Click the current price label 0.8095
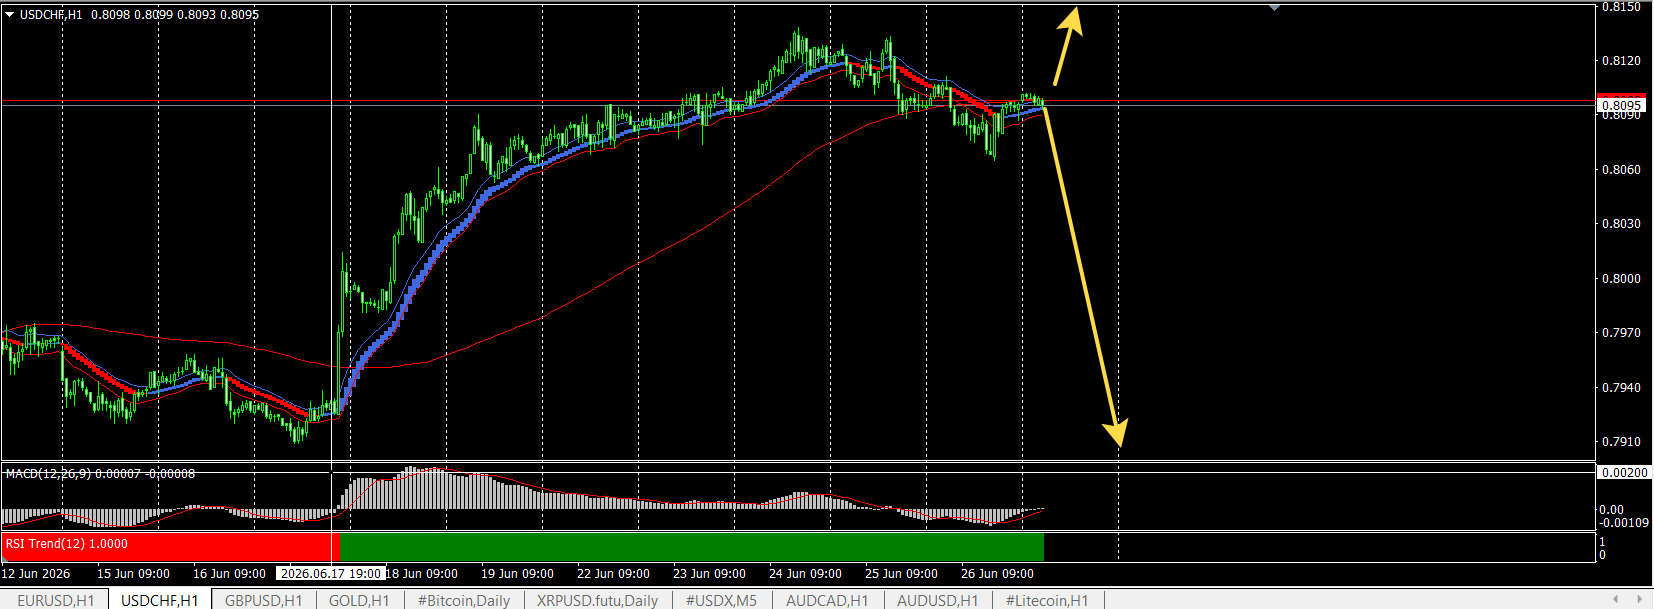Image resolution: width=1654 pixels, height=609 pixels. [x=1621, y=105]
